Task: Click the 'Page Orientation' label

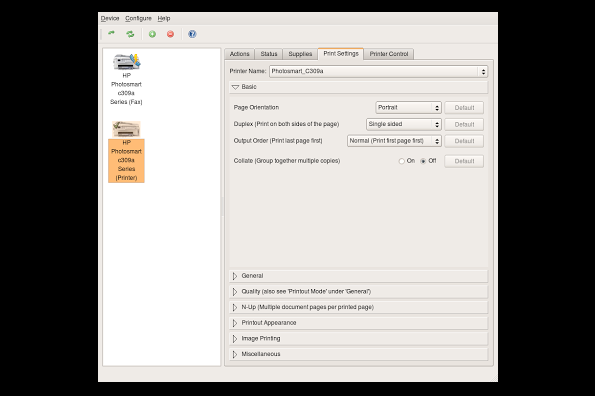Action: (x=256, y=107)
